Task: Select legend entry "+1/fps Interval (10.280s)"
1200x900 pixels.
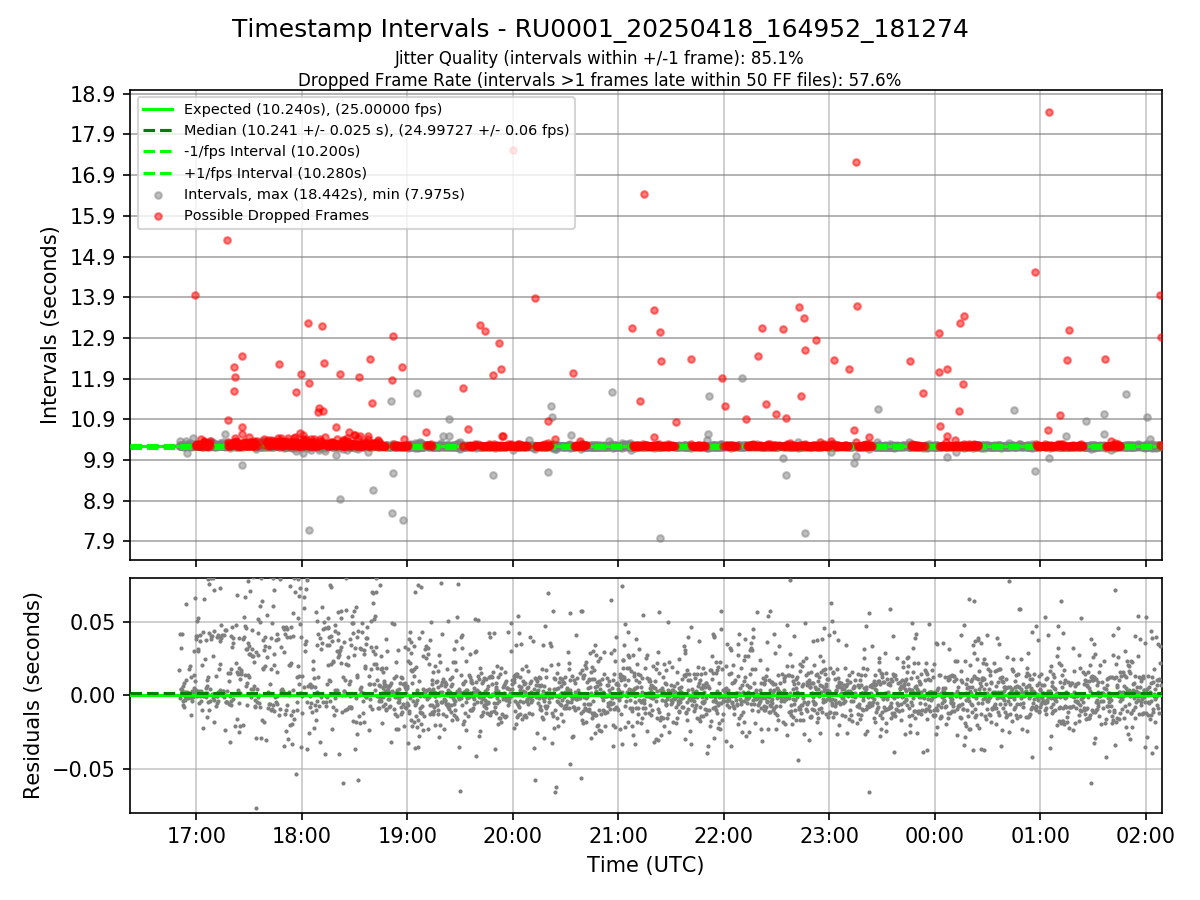Action: (x=275, y=173)
